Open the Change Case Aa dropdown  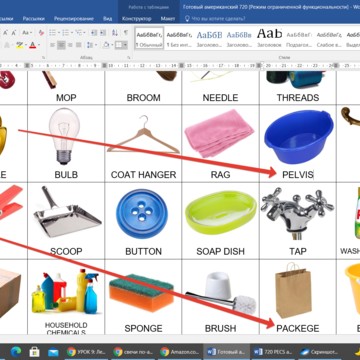coord(27,33)
